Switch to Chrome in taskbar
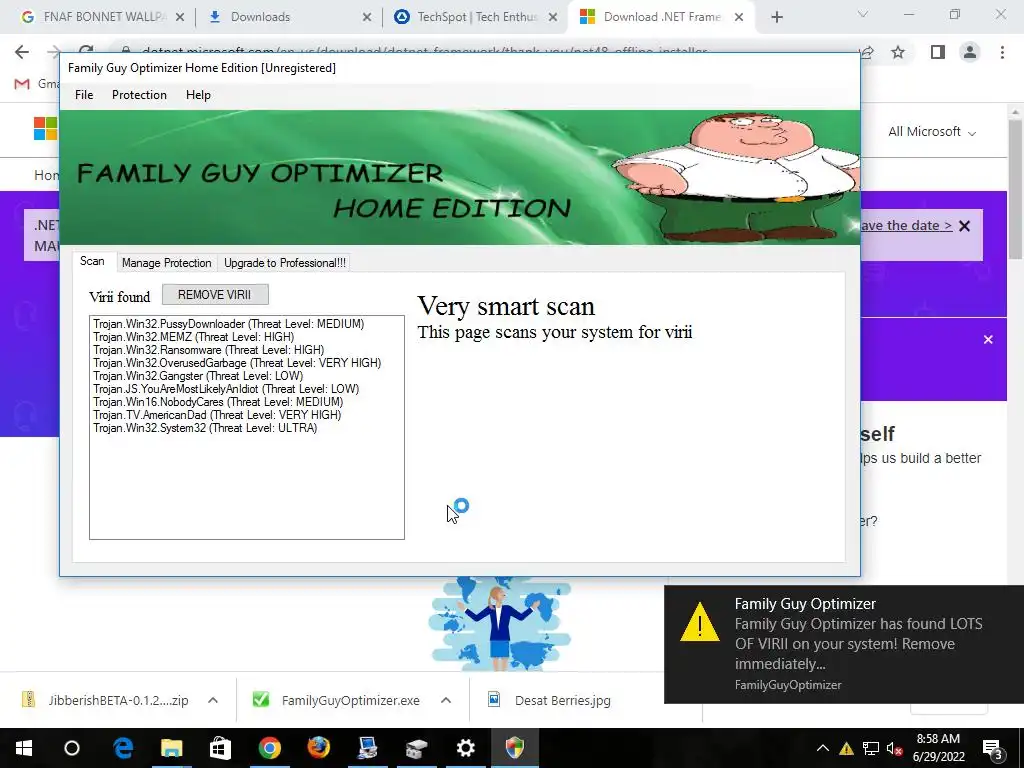This screenshot has width=1024, height=768. (x=270, y=748)
